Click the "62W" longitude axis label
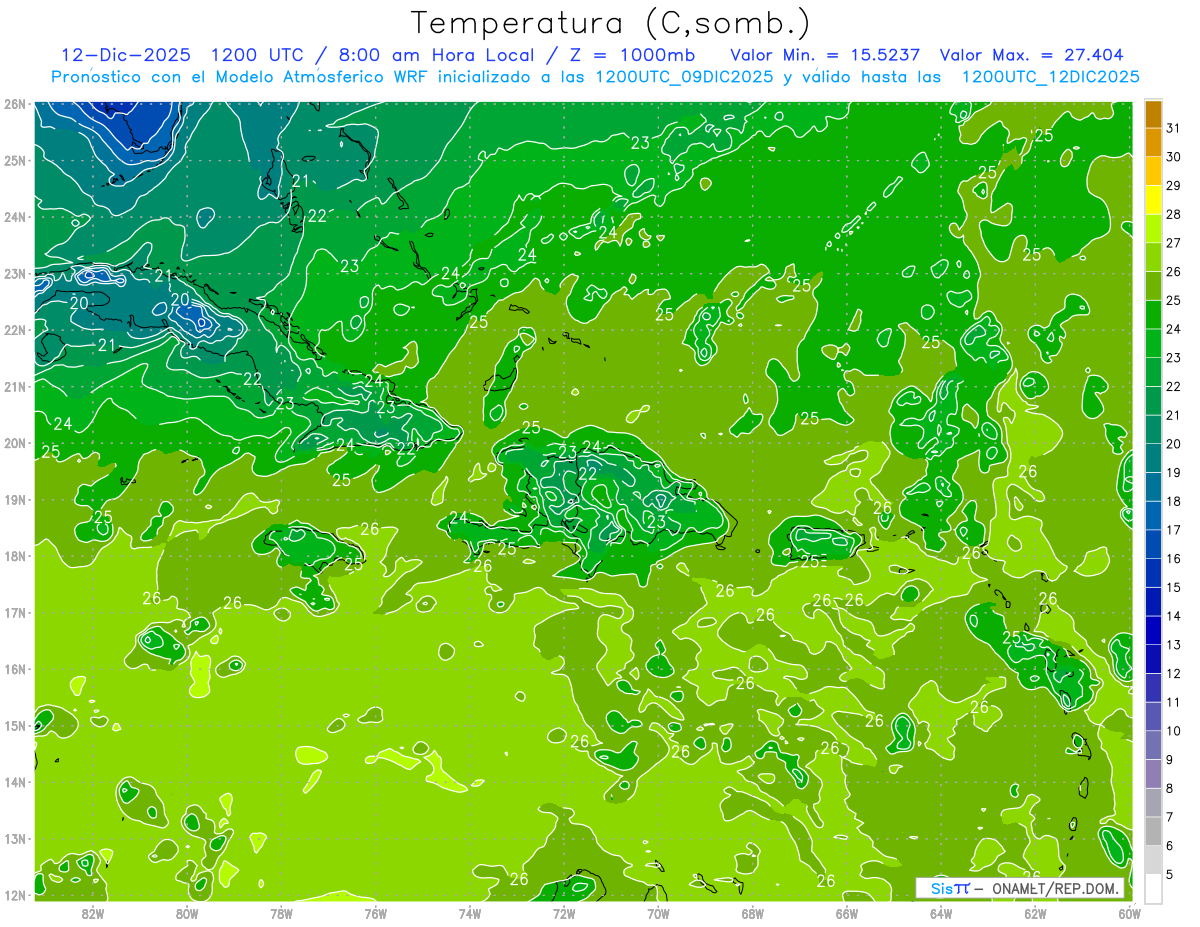 tap(1035, 913)
